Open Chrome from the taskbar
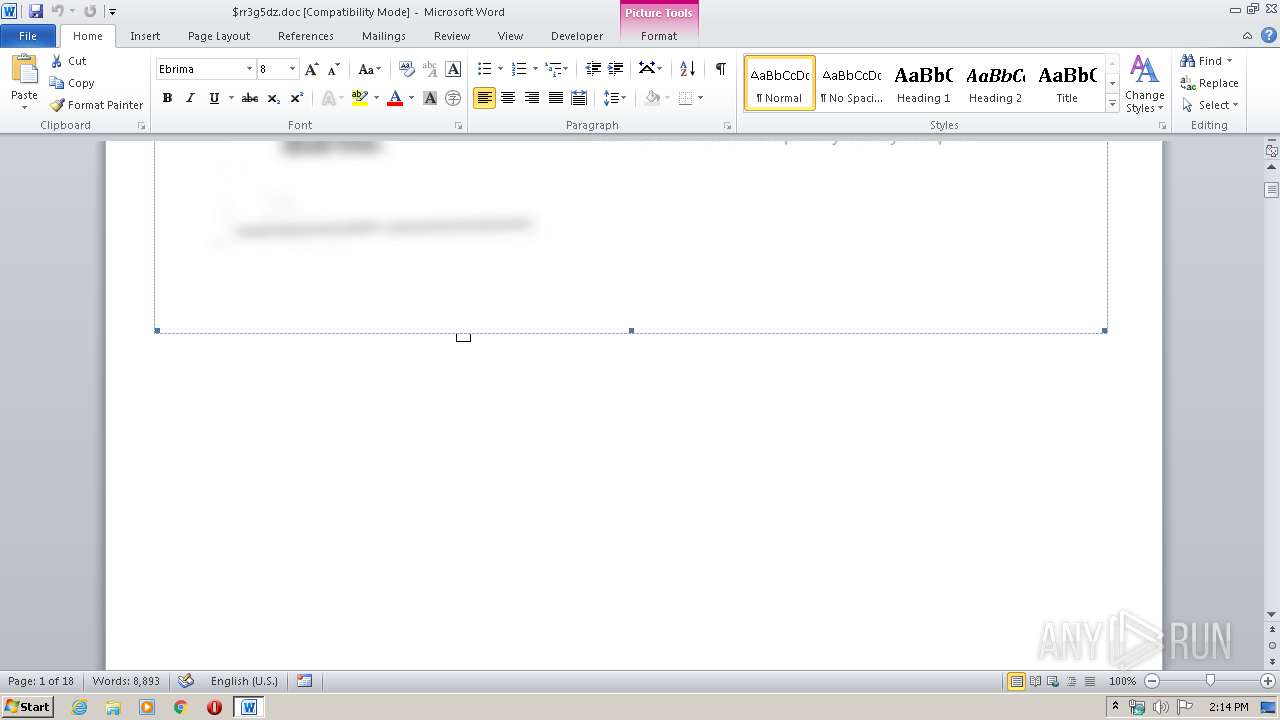The width and height of the screenshot is (1280, 720). point(181,707)
